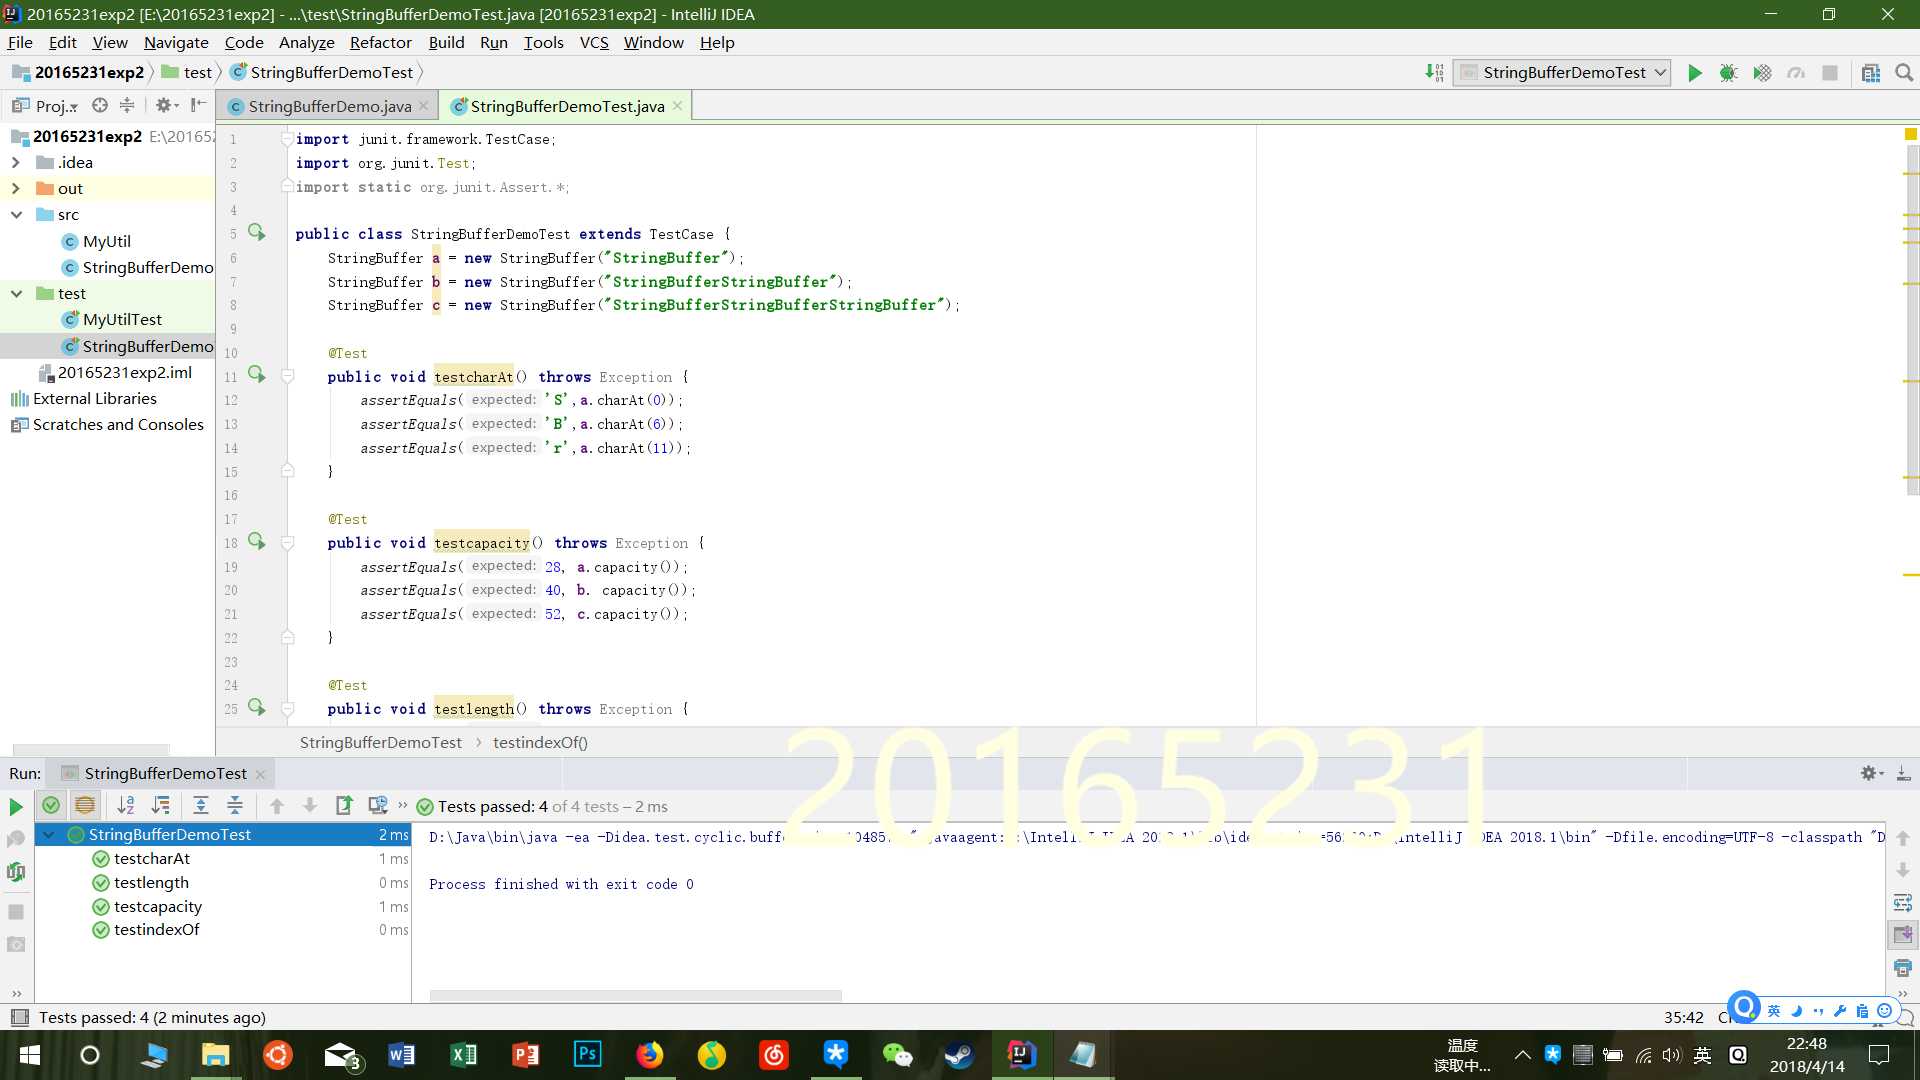Collapse all in Project panel toolbar

coord(127,105)
